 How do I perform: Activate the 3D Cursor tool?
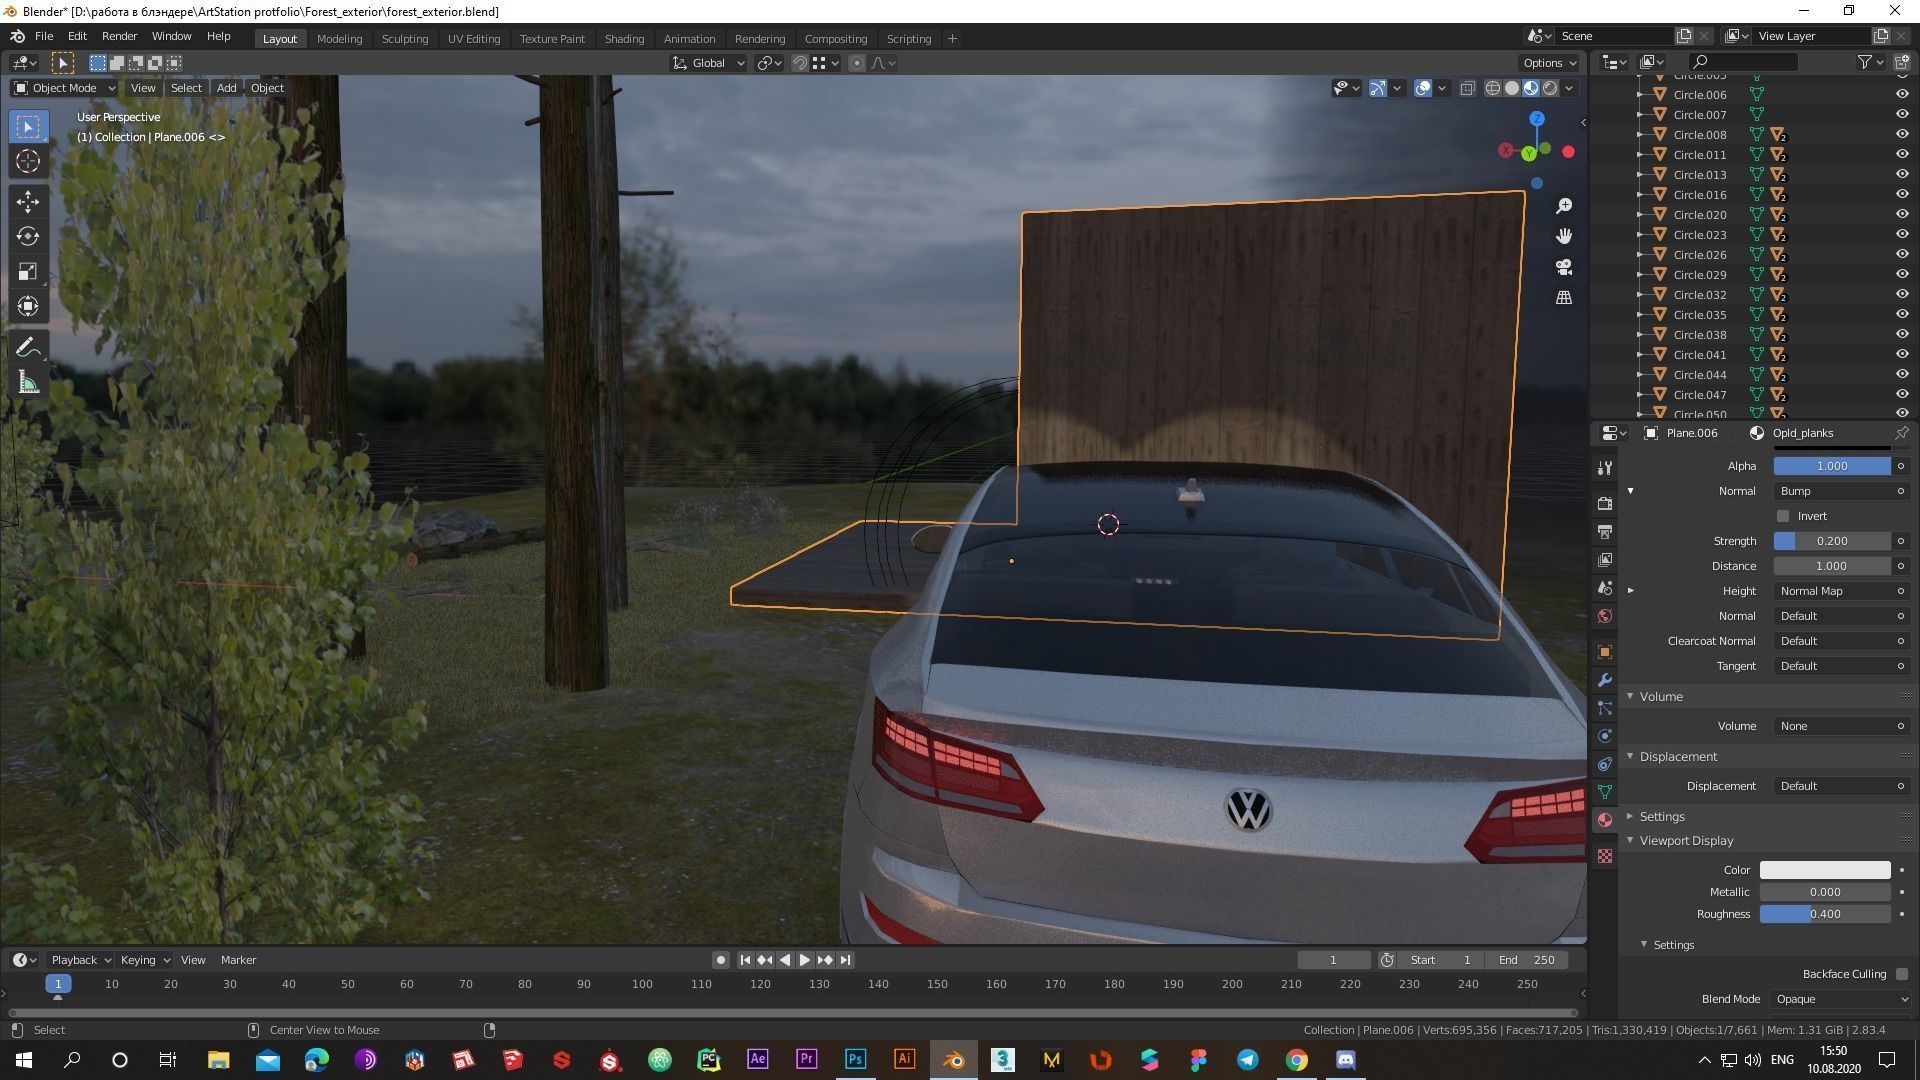click(x=28, y=161)
